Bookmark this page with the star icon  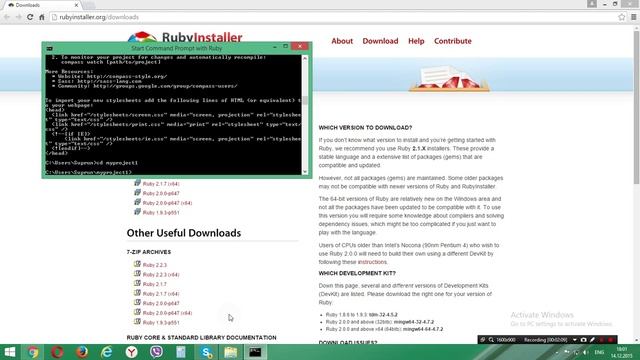(x=622, y=17)
